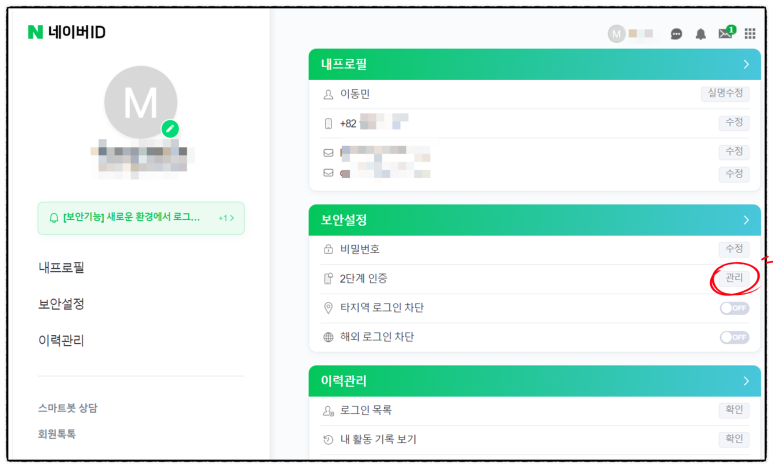Expand the 내프로필 section header arrow
773x468 pixels.
(x=746, y=64)
